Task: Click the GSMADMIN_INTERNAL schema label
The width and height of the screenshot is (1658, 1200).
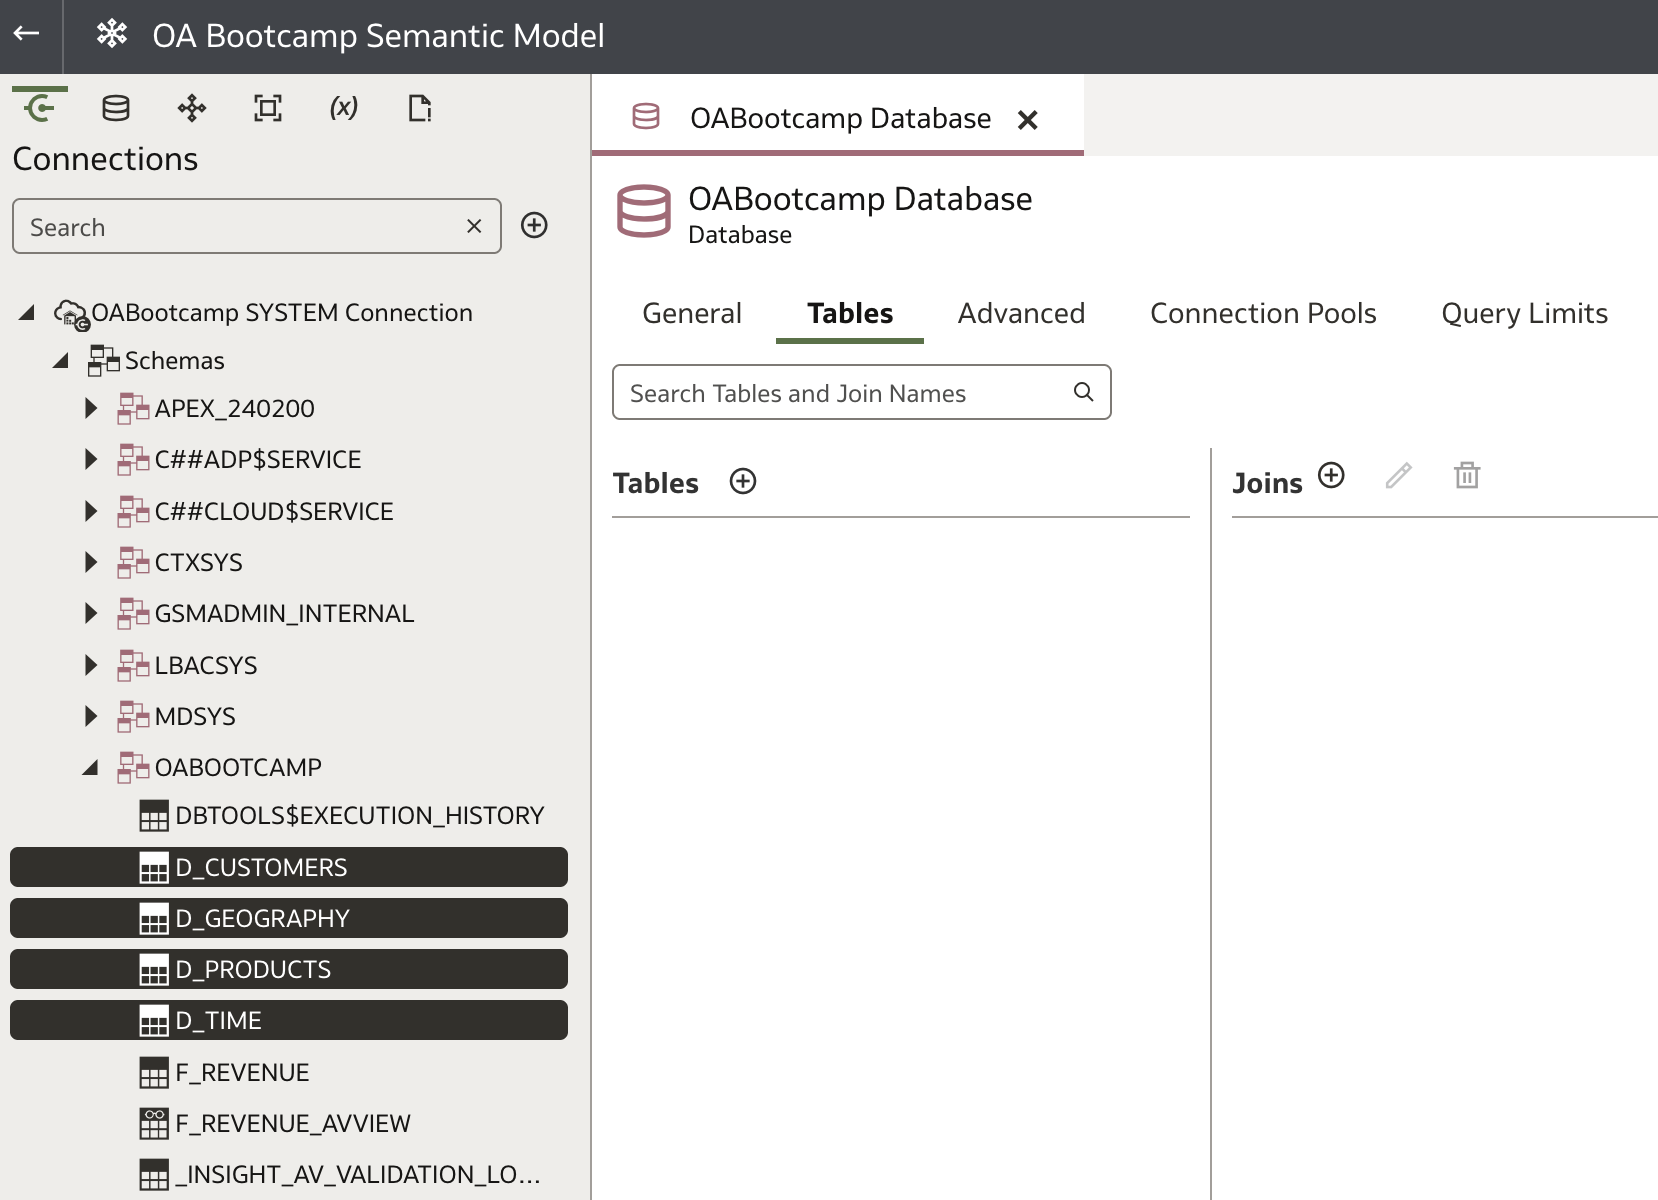Action: coord(284,613)
